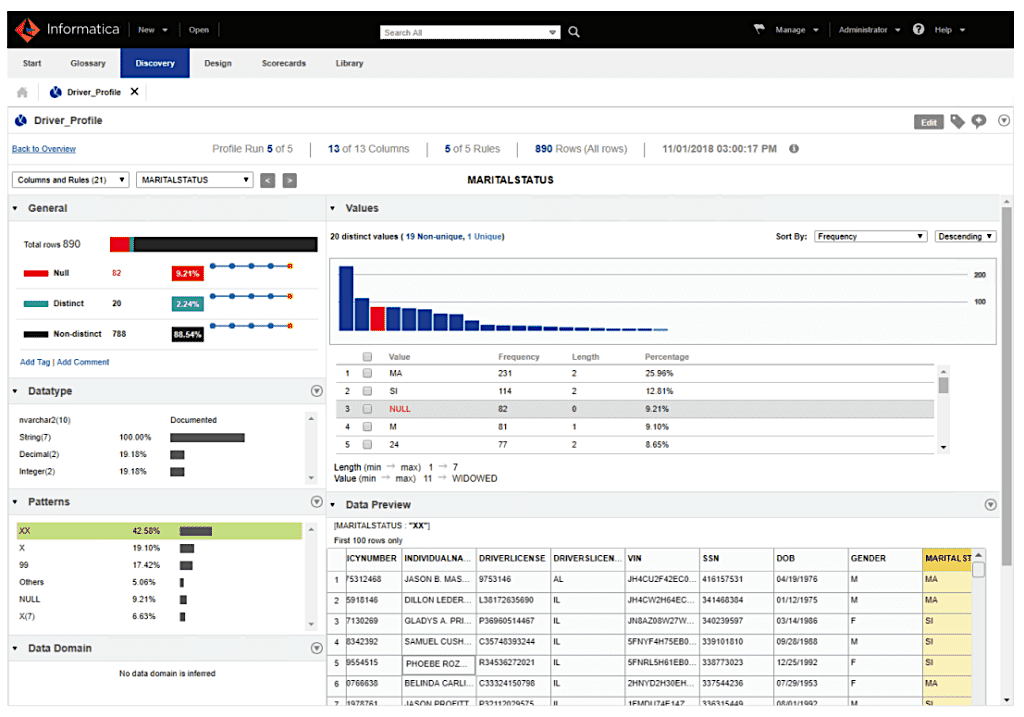Select the header checkbox in Values table

click(x=367, y=356)
